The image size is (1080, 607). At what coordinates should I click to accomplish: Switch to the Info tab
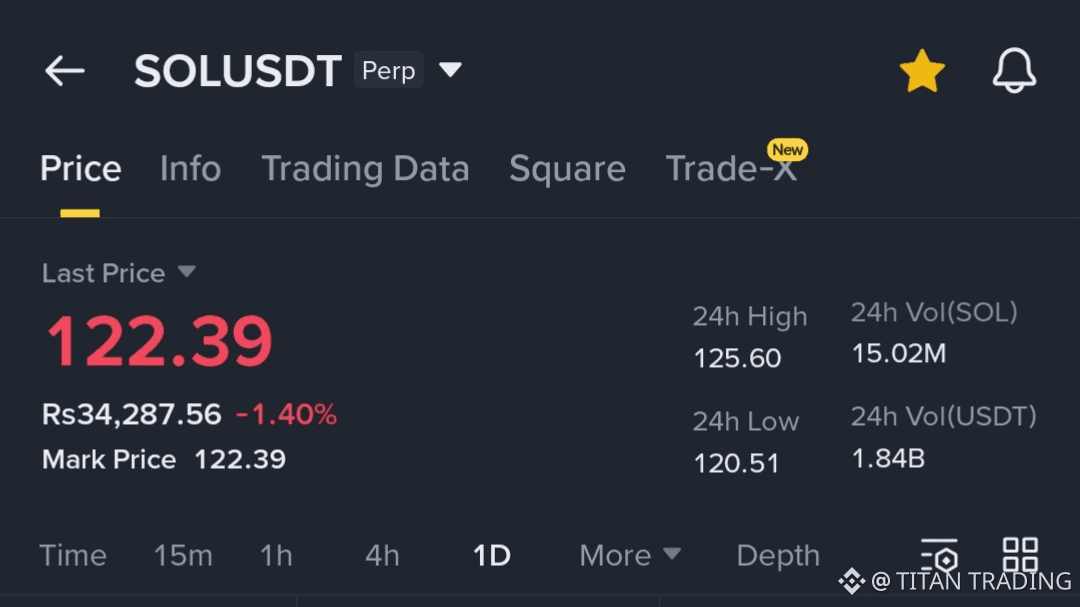pyautogui.click(x=190, y=169)
